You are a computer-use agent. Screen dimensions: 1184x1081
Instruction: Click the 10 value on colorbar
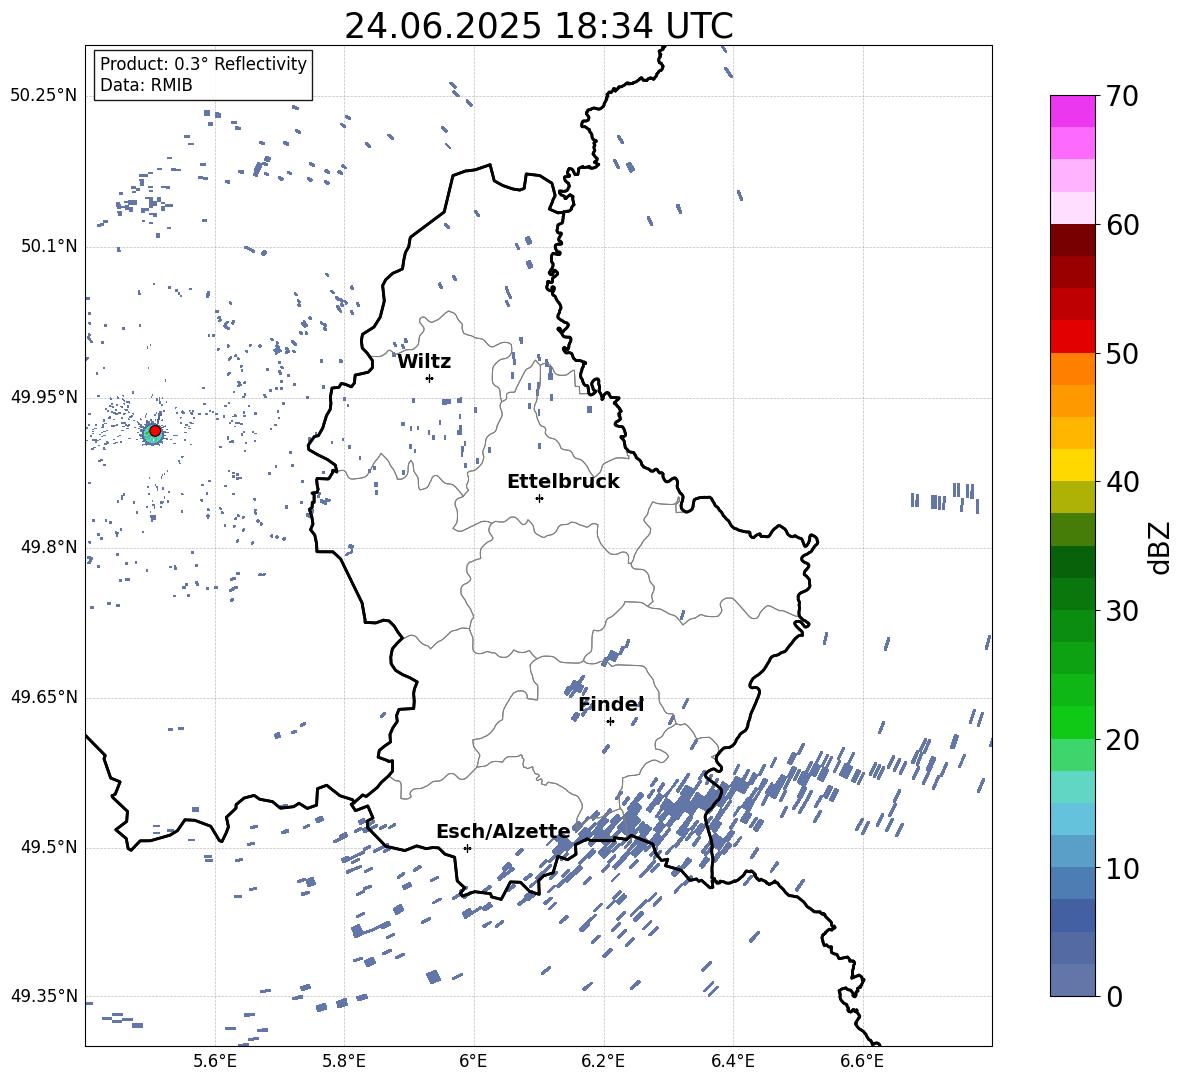coord(1121,869)
